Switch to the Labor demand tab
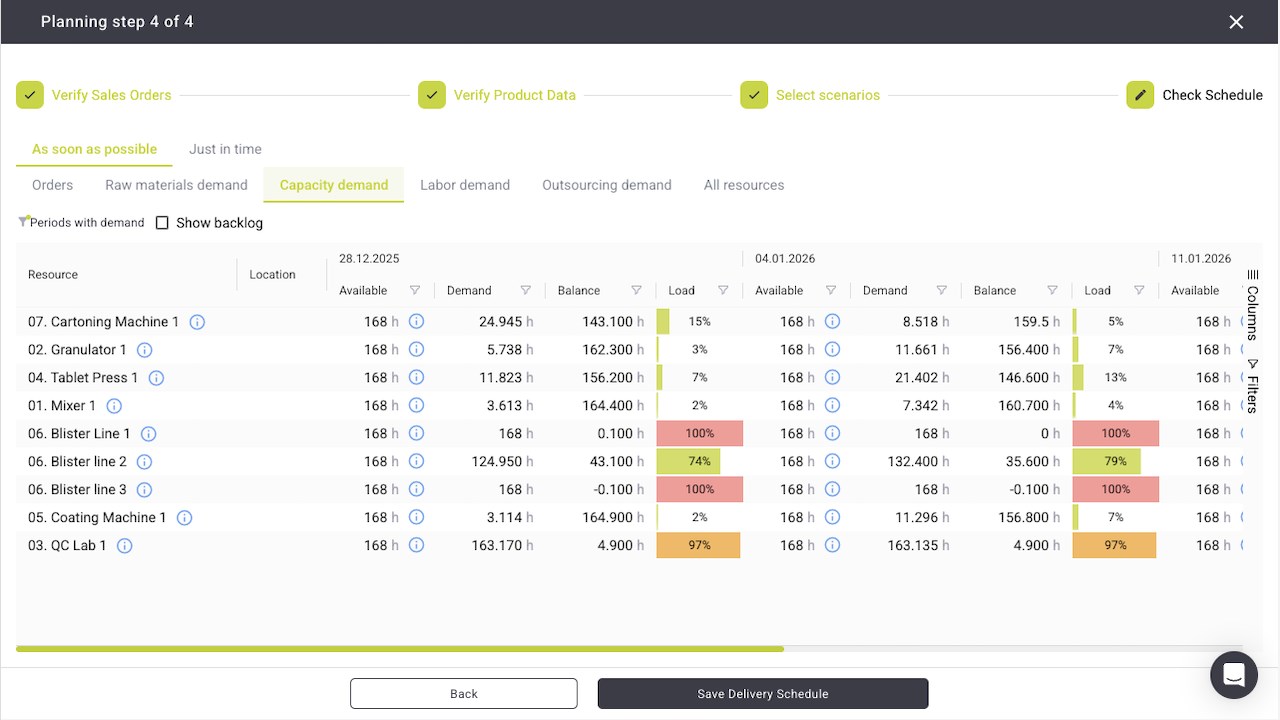This screenshot has height=720, width=1280. click(465, 185)
